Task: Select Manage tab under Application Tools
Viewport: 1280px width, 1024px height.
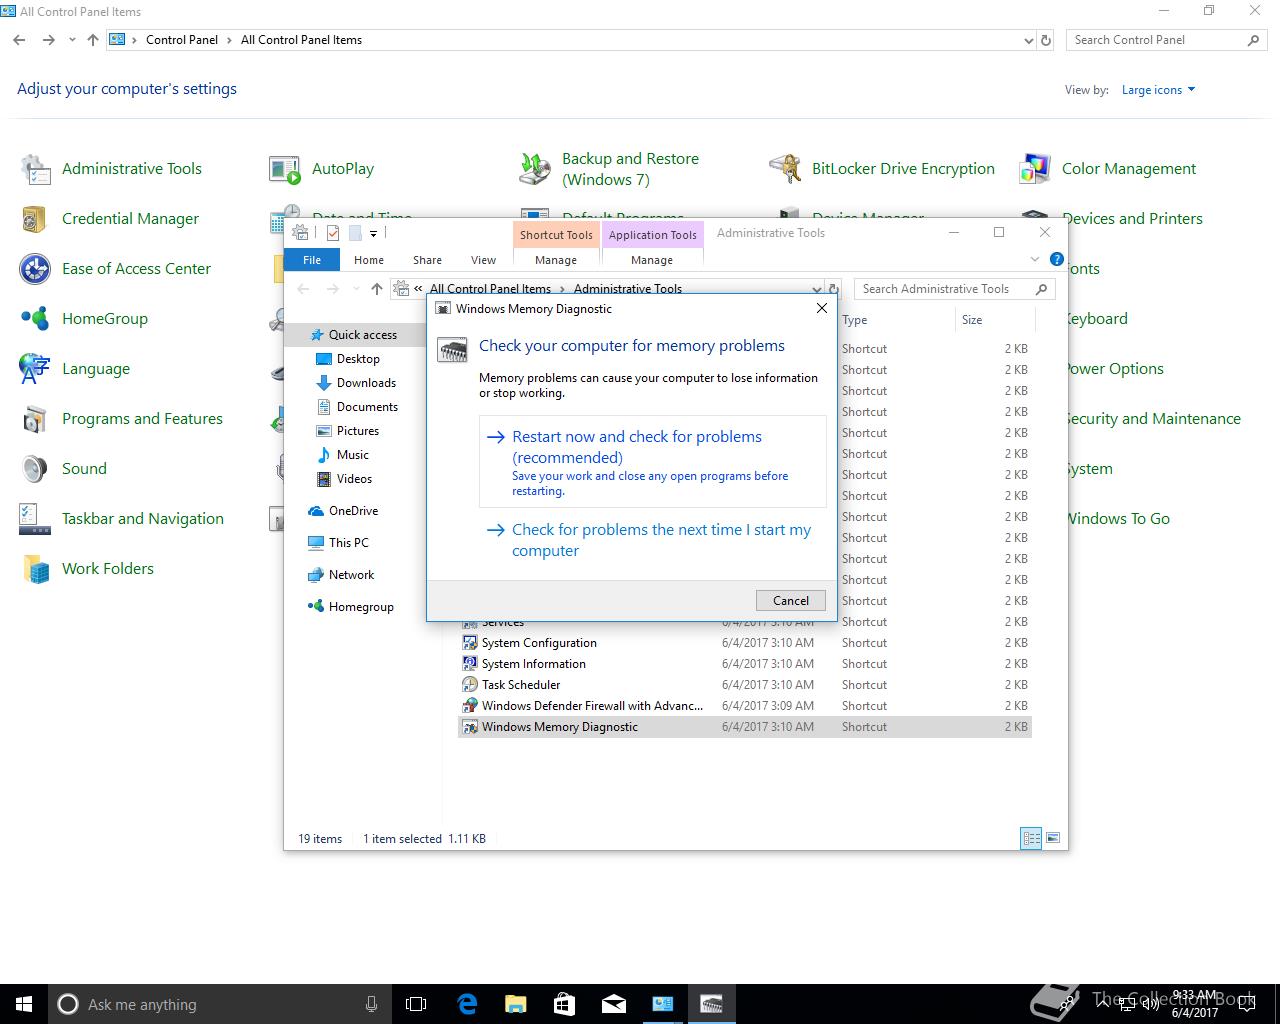Action: tap(652, 260)
